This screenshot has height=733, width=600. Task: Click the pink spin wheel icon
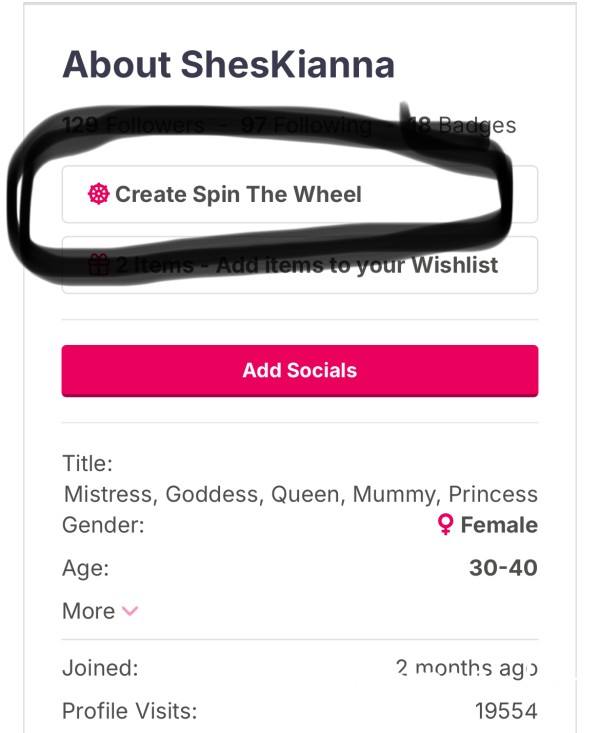[98, 194]
